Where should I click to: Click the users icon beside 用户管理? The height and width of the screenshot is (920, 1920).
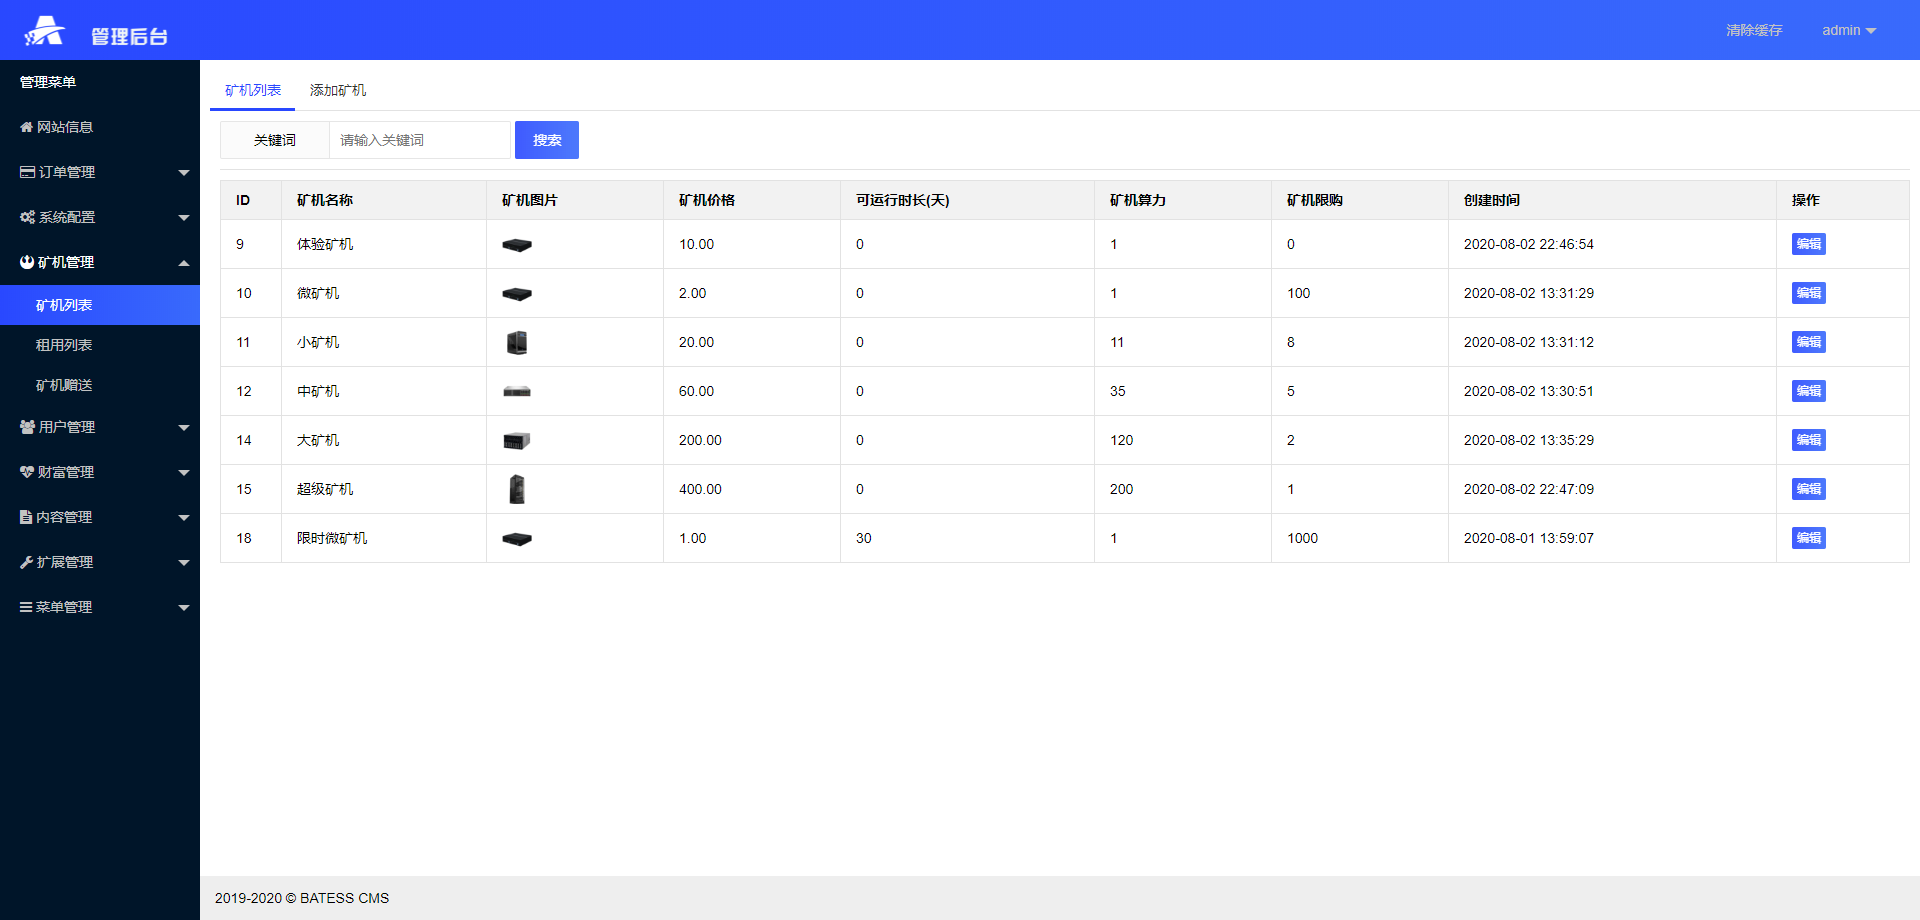click(27, 427)
